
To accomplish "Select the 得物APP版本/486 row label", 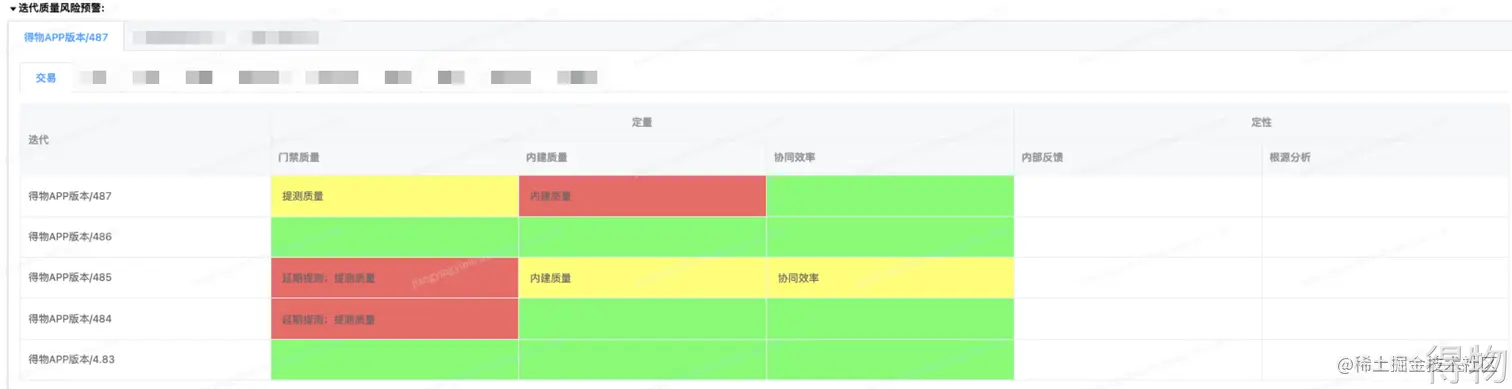I will (69, 237).
